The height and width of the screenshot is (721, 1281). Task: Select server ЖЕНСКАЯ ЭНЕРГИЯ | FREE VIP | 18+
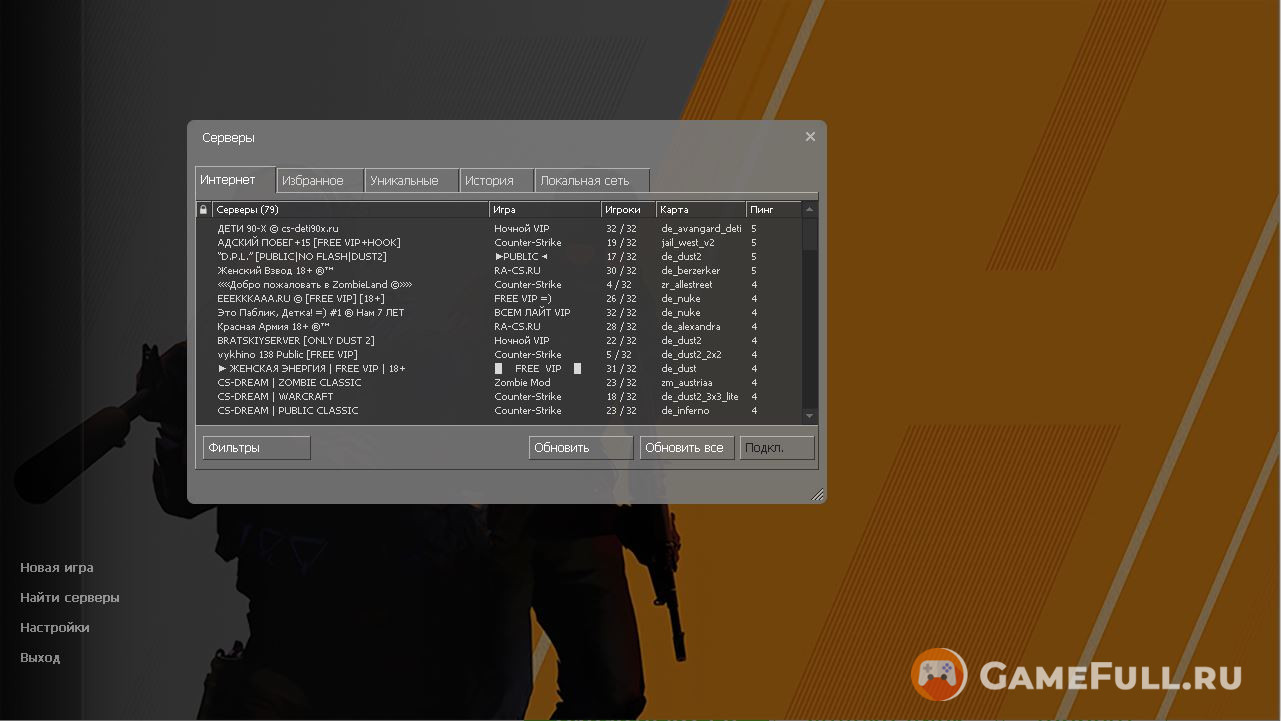pyautogui.click(x=500, y=369)
